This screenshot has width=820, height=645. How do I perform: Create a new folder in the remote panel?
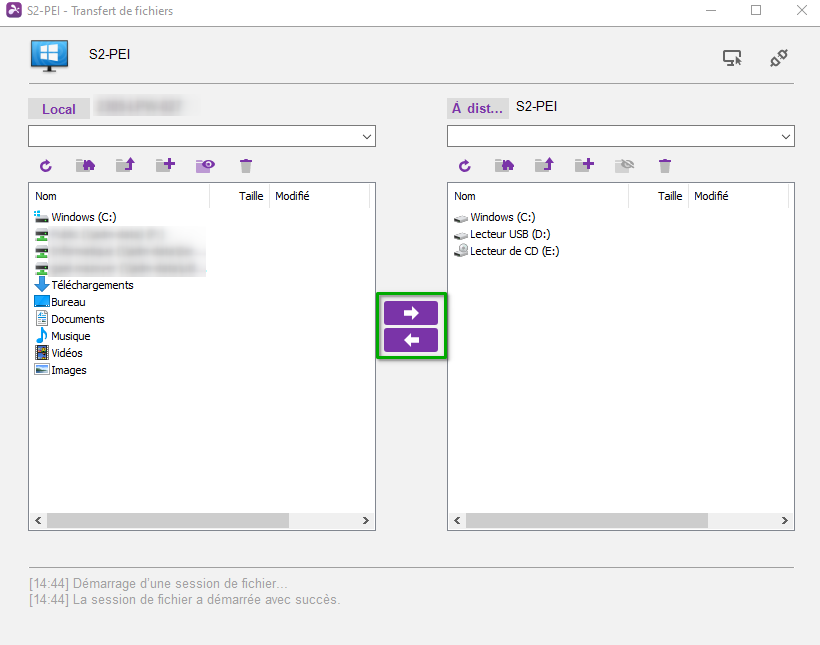tap(584, 166)
